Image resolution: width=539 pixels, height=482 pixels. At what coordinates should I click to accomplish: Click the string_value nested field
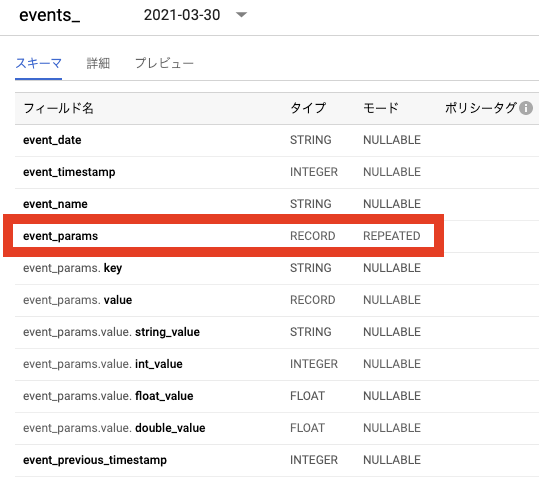167,332
